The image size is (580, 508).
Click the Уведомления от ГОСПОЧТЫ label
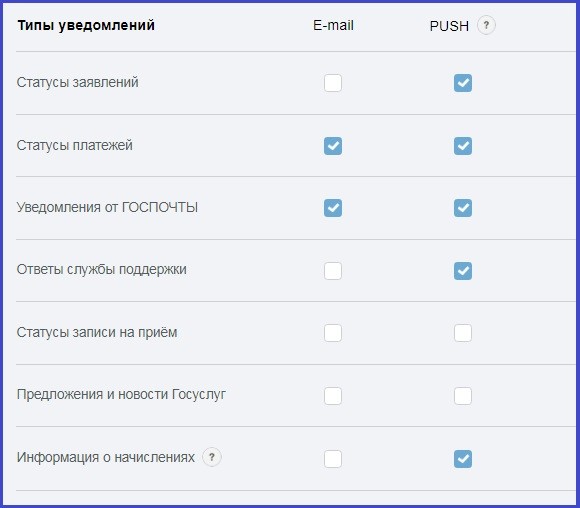(107, 207)
